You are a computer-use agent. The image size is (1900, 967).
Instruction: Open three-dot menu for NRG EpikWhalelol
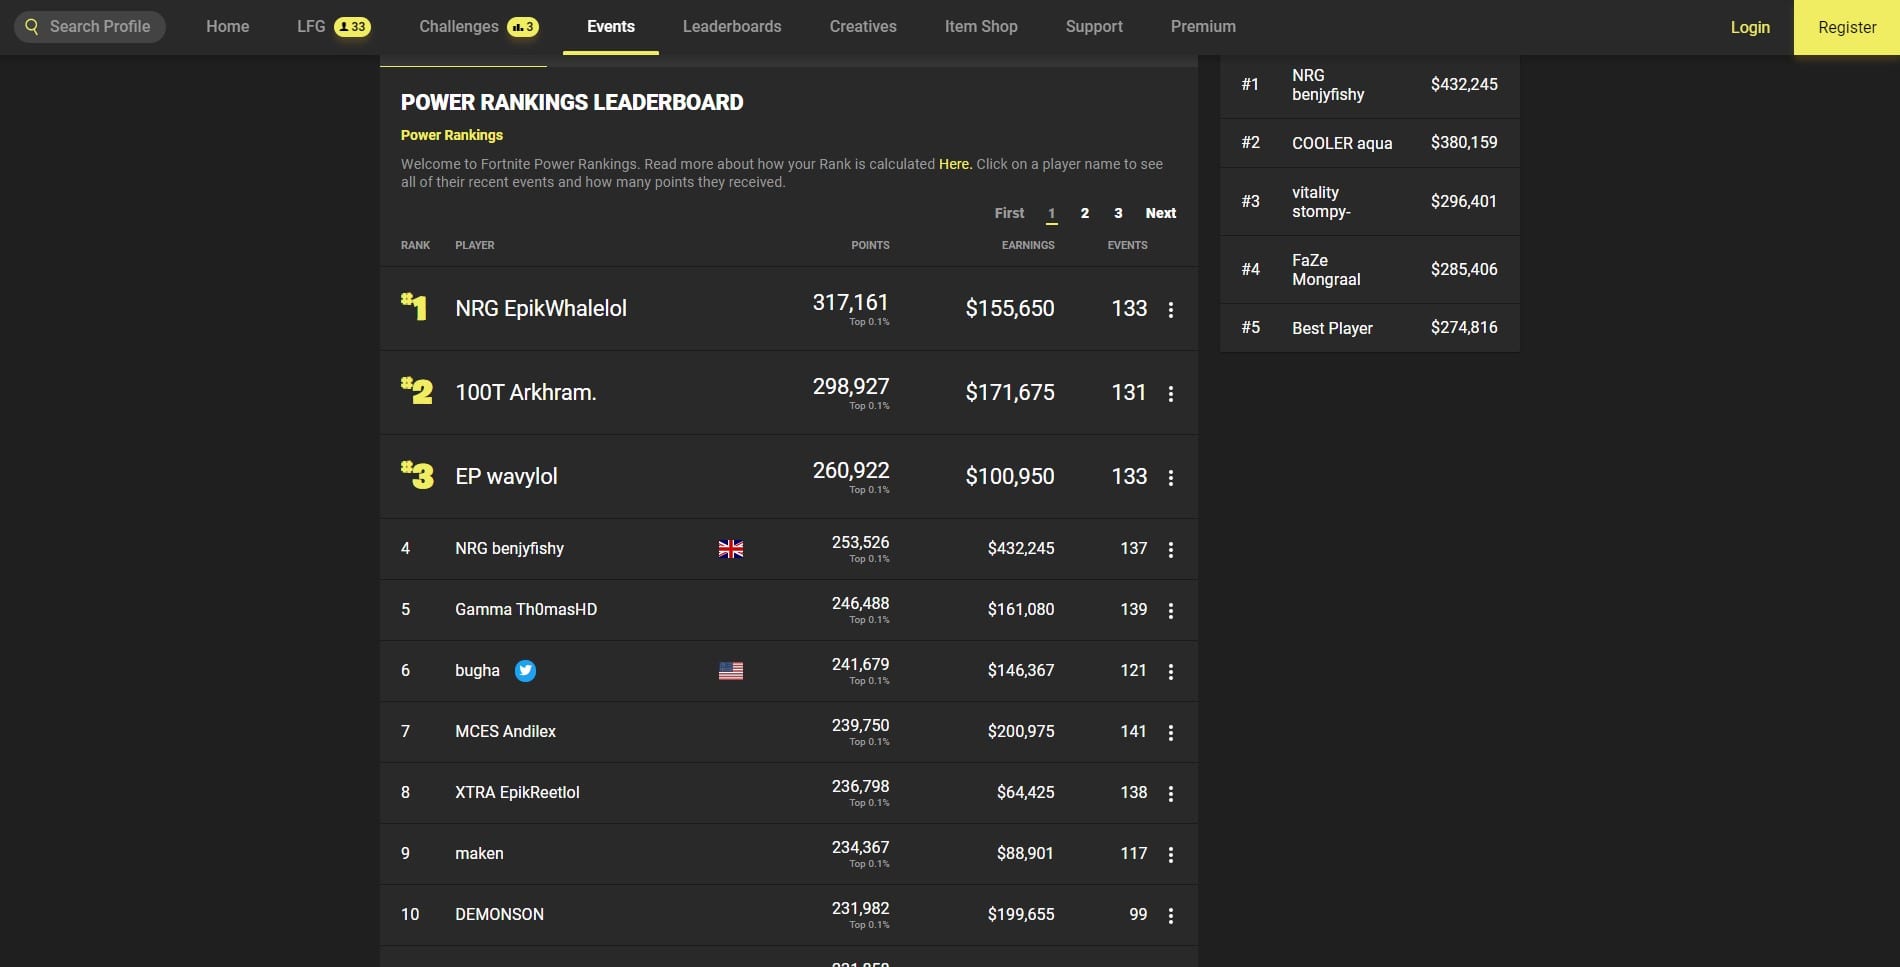[1171, 310]
